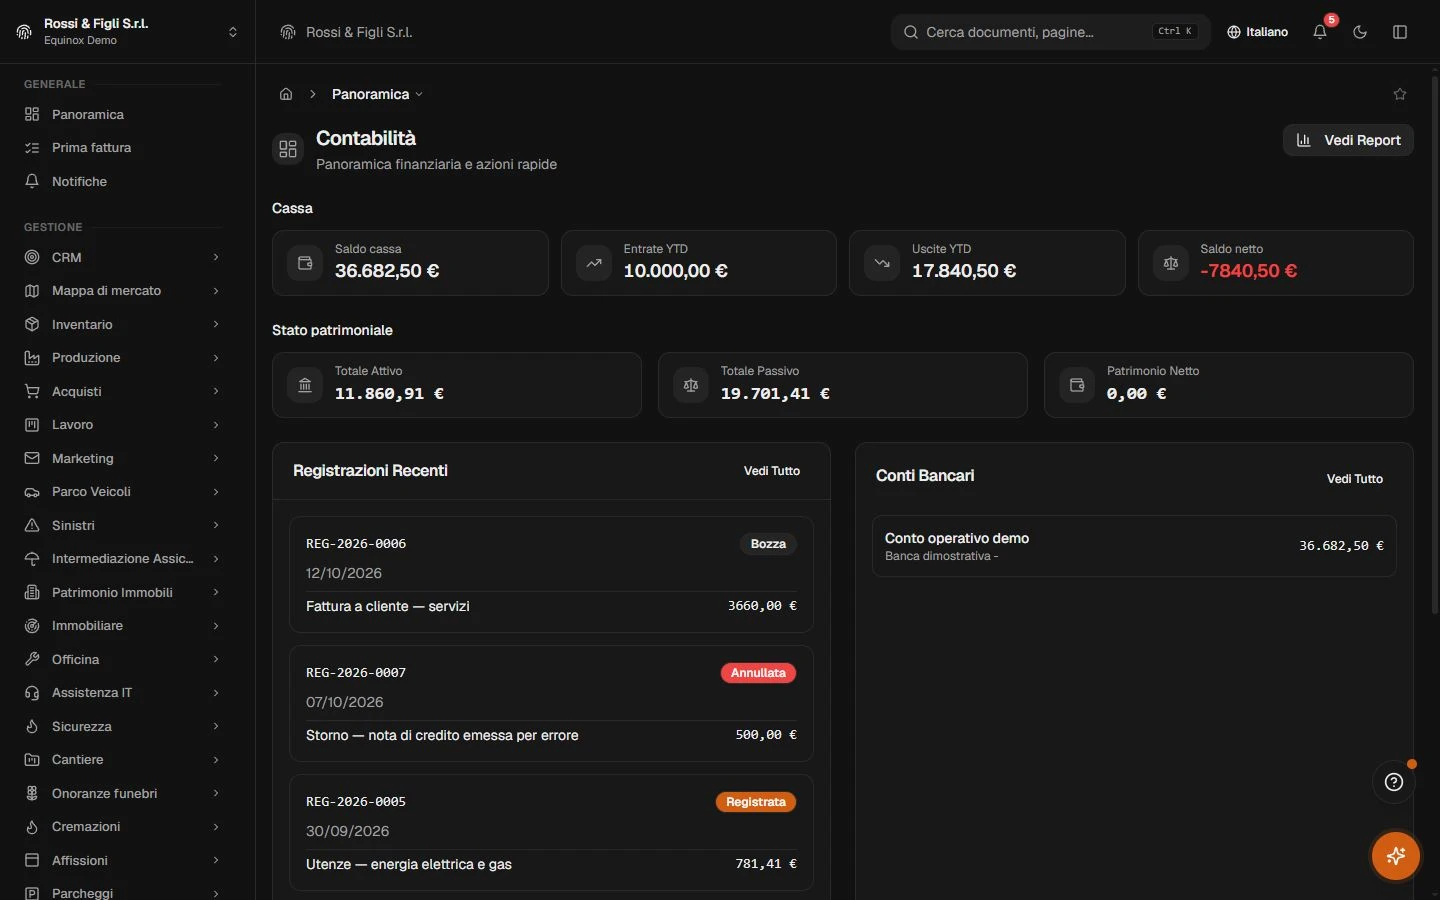Toggle dark mode moon icon
1440x900 pixels.
(x=1360, y=32)
